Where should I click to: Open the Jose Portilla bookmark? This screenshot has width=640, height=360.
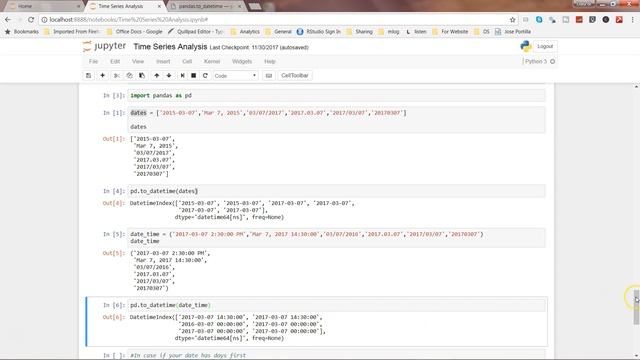click(x=513, y=31)
